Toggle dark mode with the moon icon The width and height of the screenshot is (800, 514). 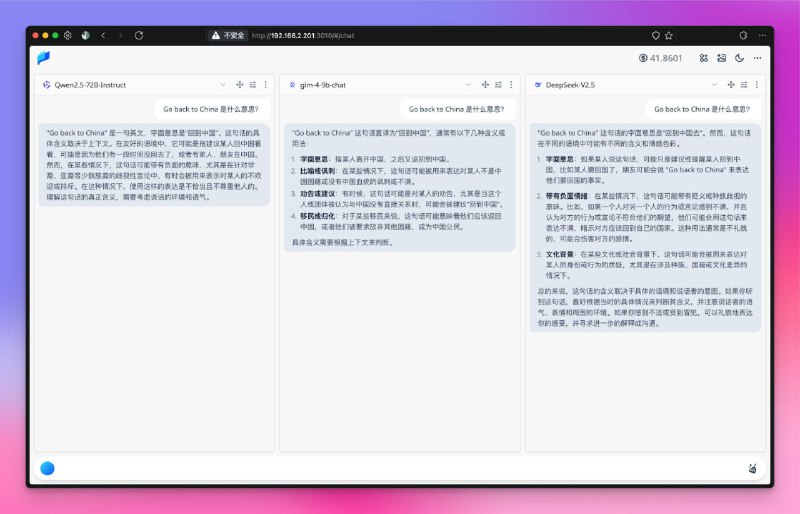(x=739, y=58)
